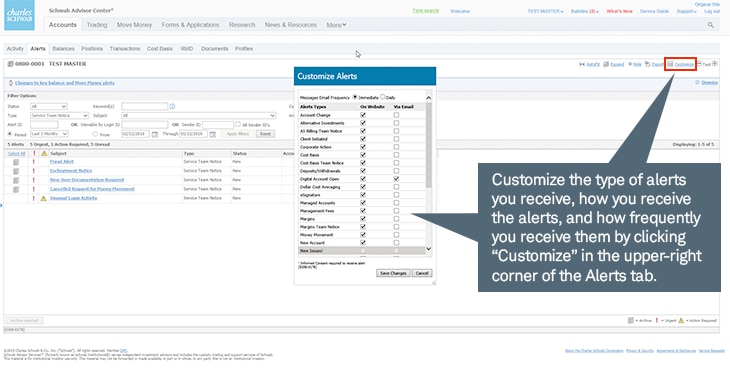Image resolution: width=730 pixels, height=374 pixels.
Task: Click the print icon beside Text
Action: (x=699, y=64)
